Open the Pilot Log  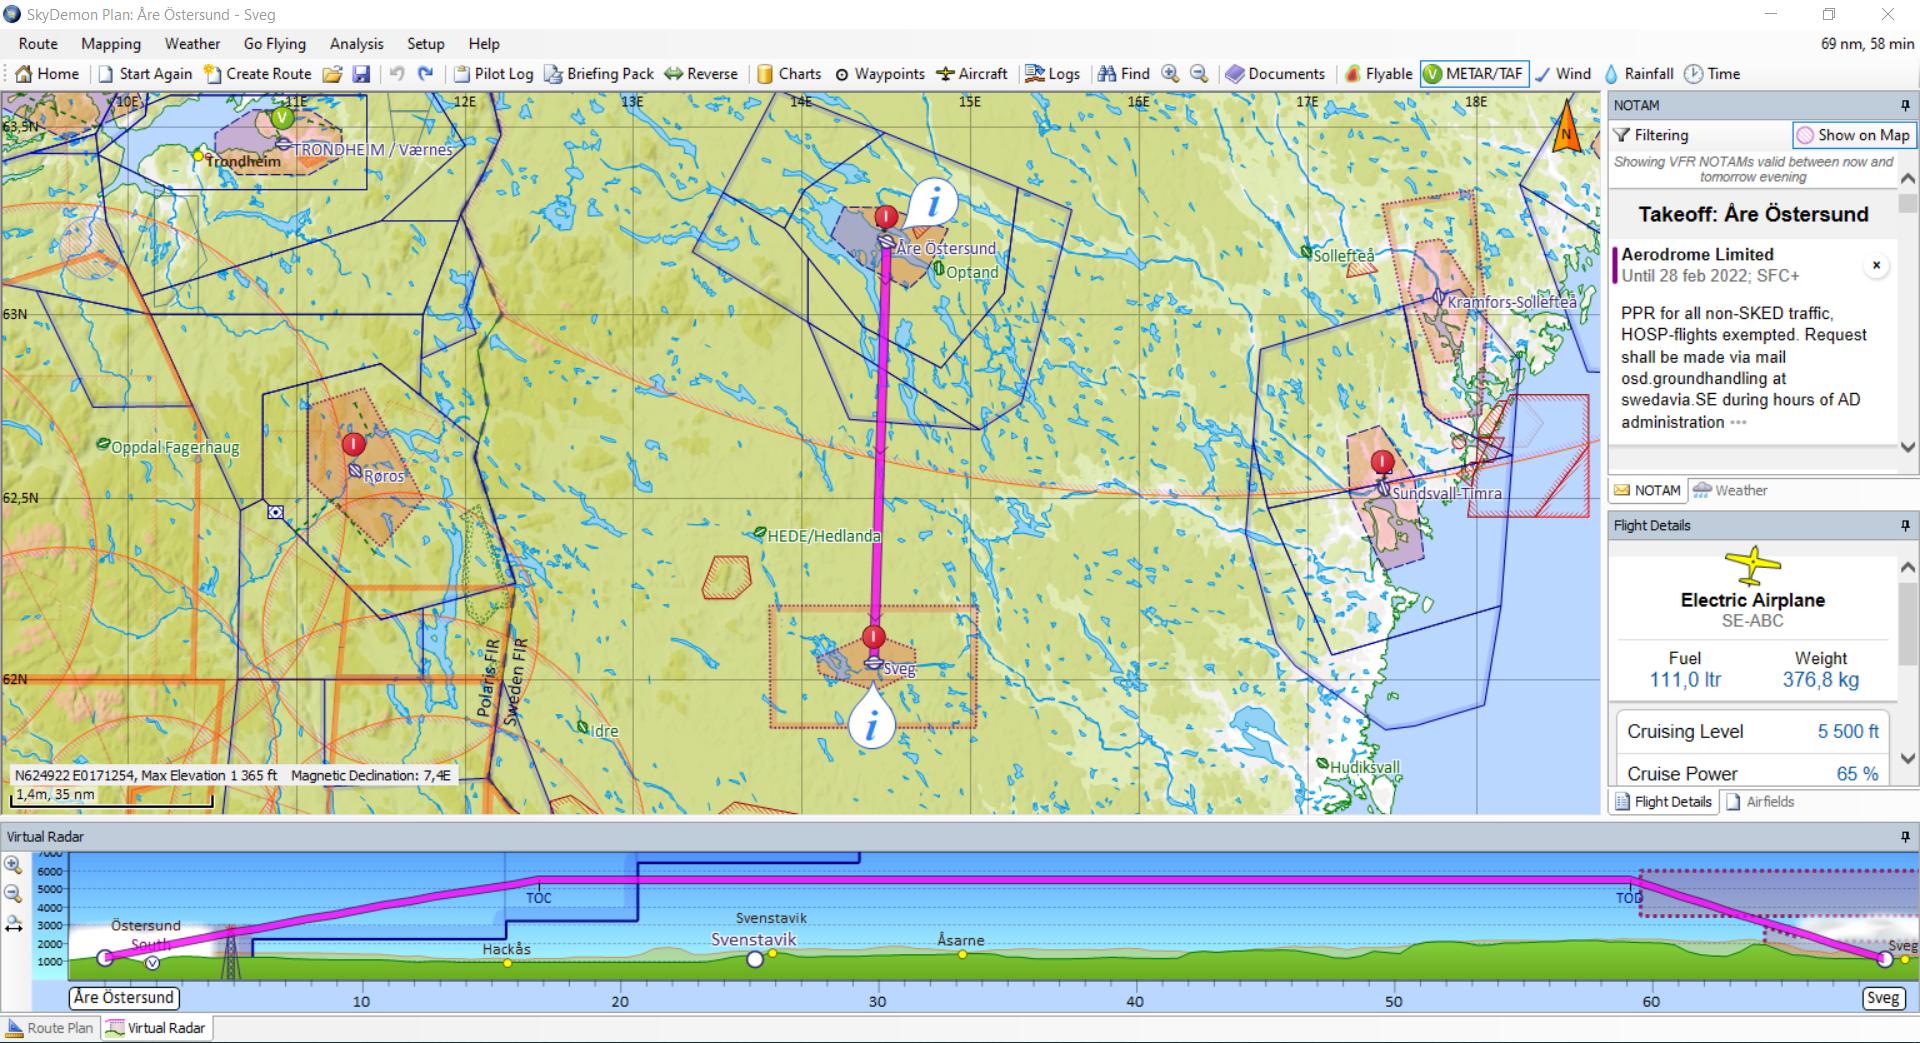coord(493,74)
